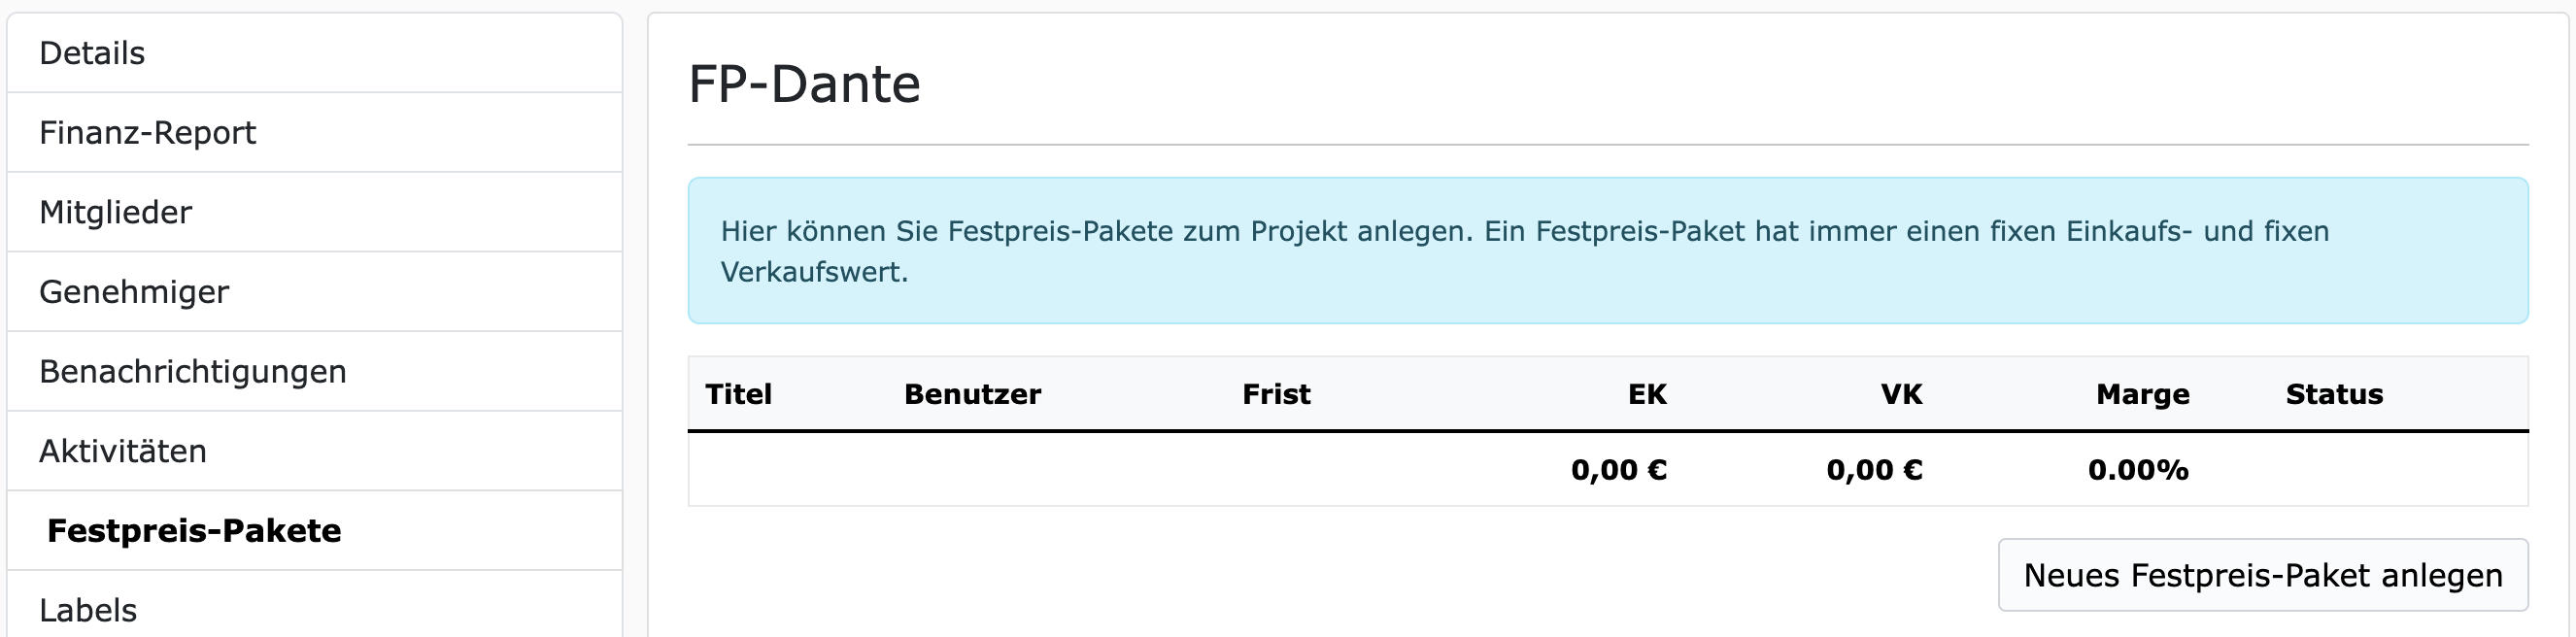Open the Benachrichtigungen settings

(x=194, y=371)
